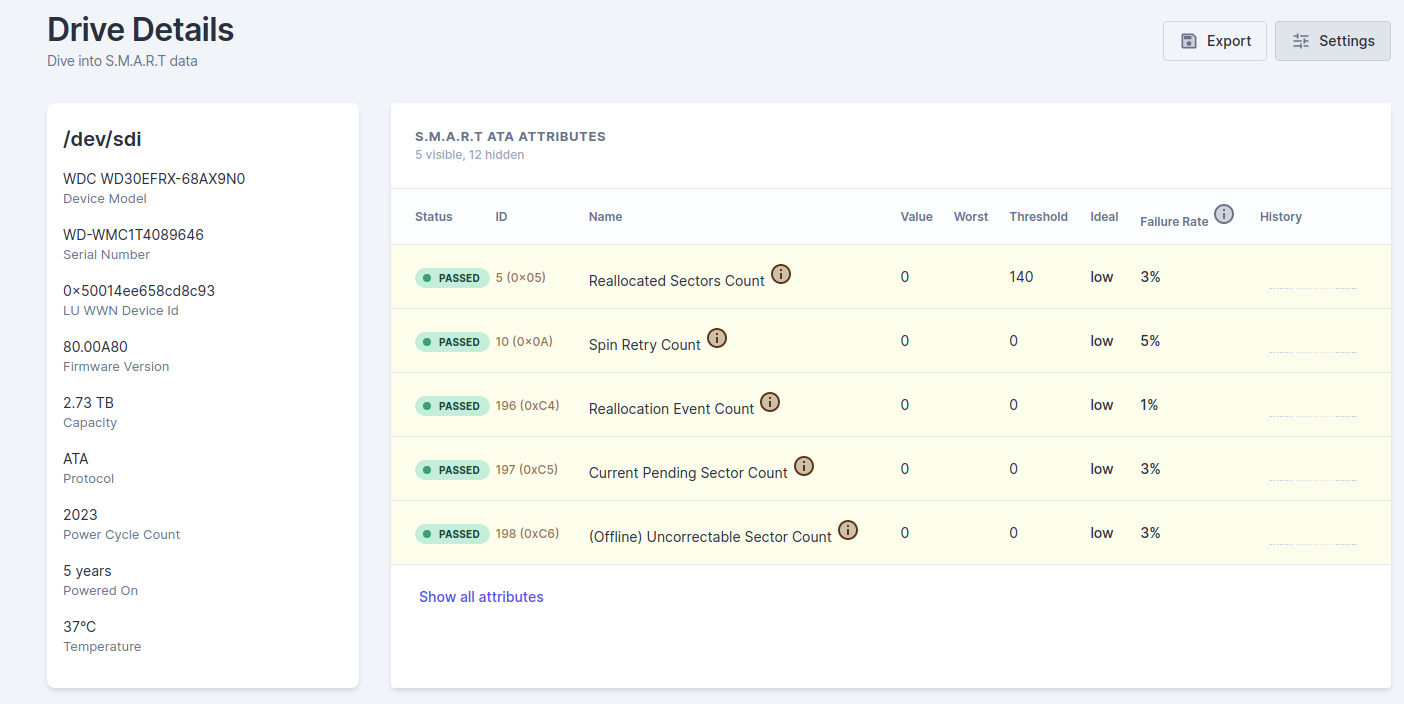The width and height of the screenshot is (1404, 704).
Task: Click the 5% failure rate value
Action: tap(1150, 341)
